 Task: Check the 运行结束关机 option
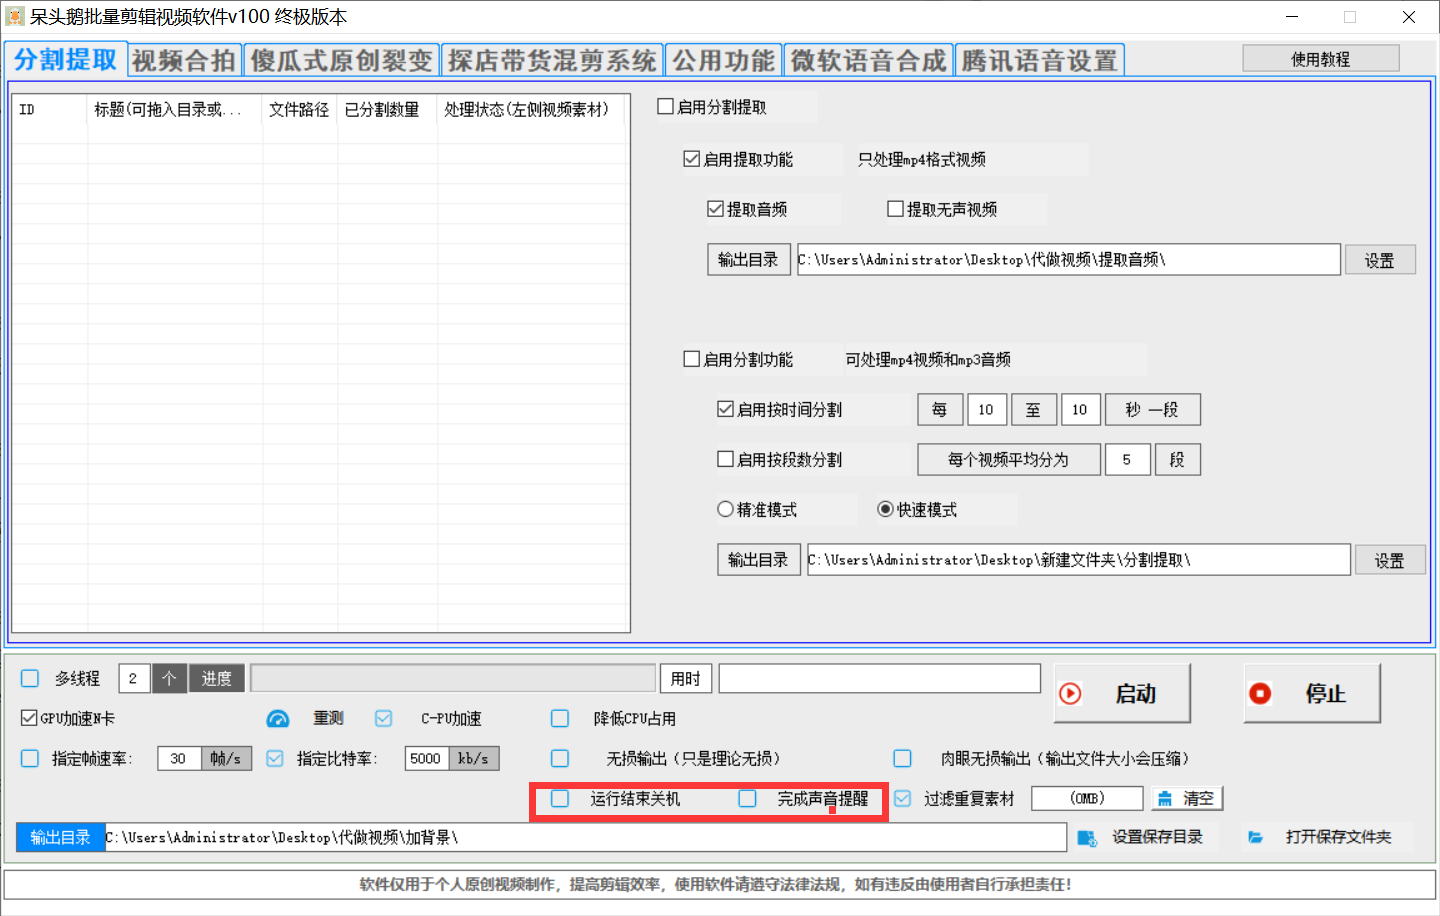pyautogui.click(x=560, y=799)
